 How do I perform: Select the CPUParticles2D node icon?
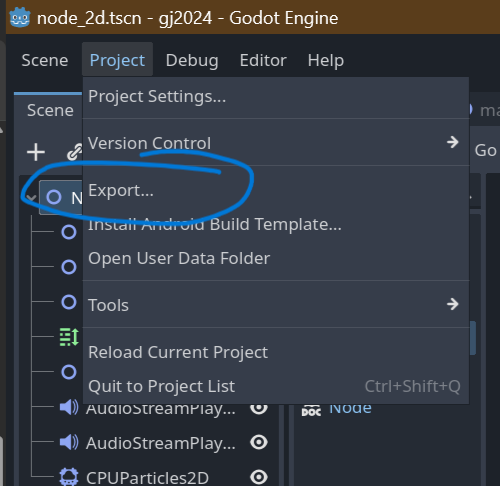pyautogui.click(x=69, y=477)
